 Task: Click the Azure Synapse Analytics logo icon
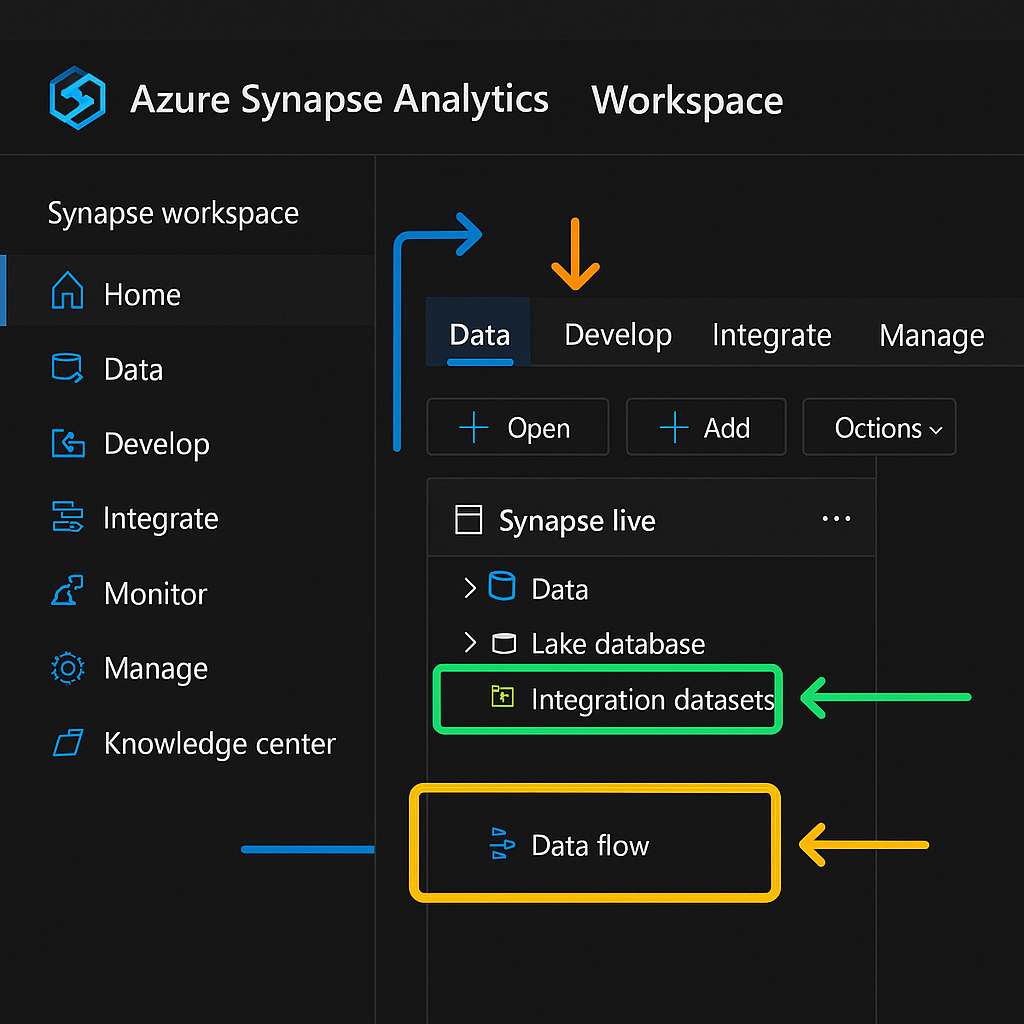[78, 98]
